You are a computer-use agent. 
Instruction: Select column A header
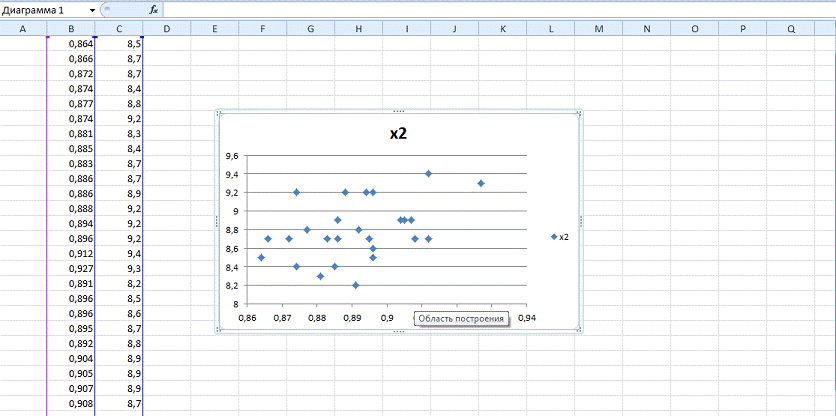coord(23,29)
